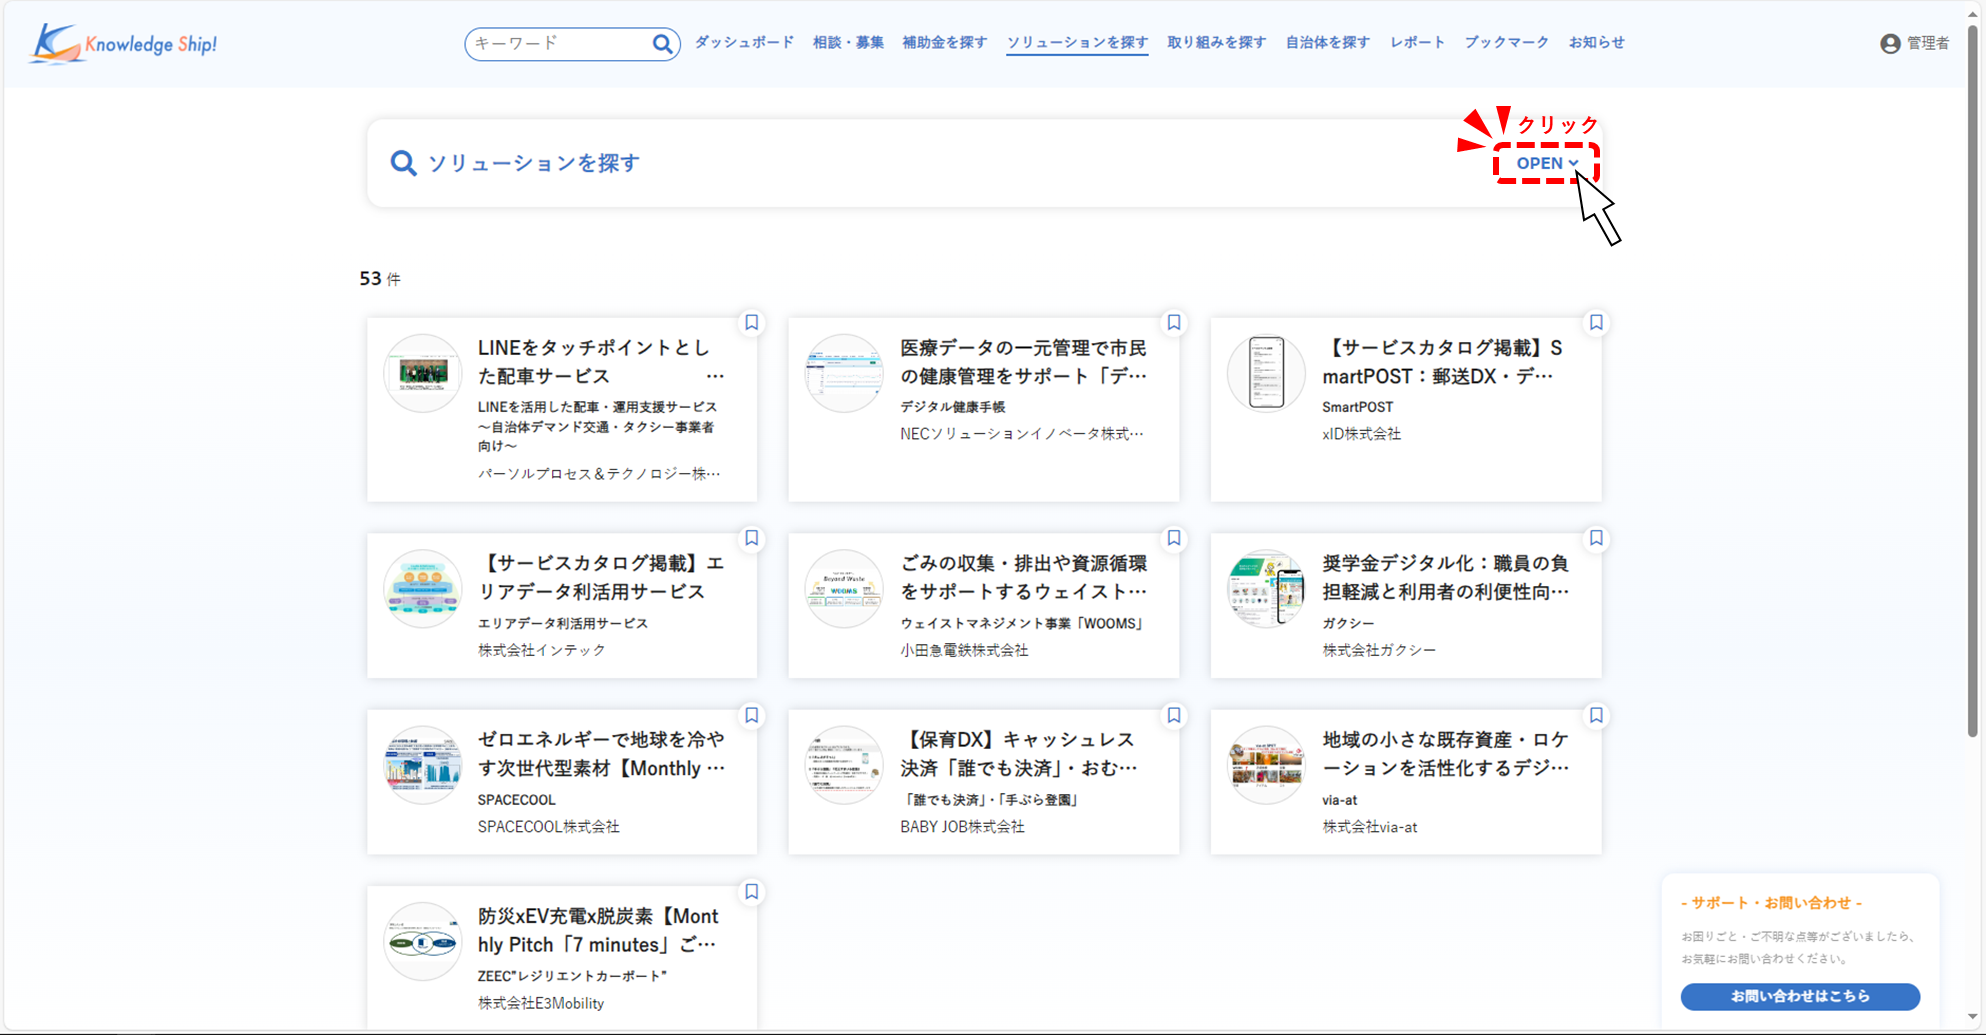Click company name 株式会社ガクシー
The image size is (1986, 1035).
point(1379,650)
